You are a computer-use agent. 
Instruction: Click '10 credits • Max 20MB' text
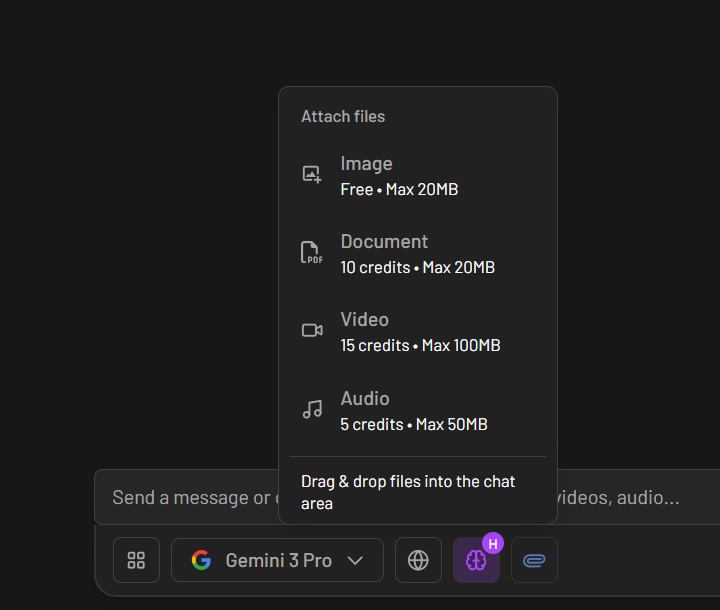pos(417,267)
